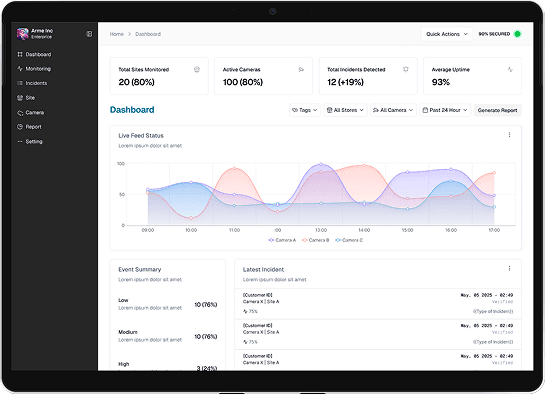Go to Setting in the sidebar

(35, 141)
